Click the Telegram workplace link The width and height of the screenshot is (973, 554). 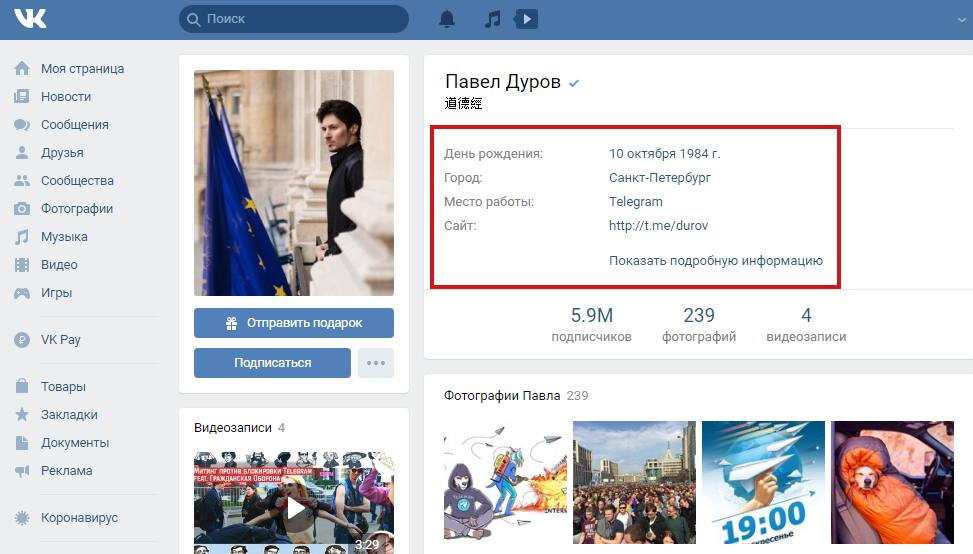click(x=635, y=202)
